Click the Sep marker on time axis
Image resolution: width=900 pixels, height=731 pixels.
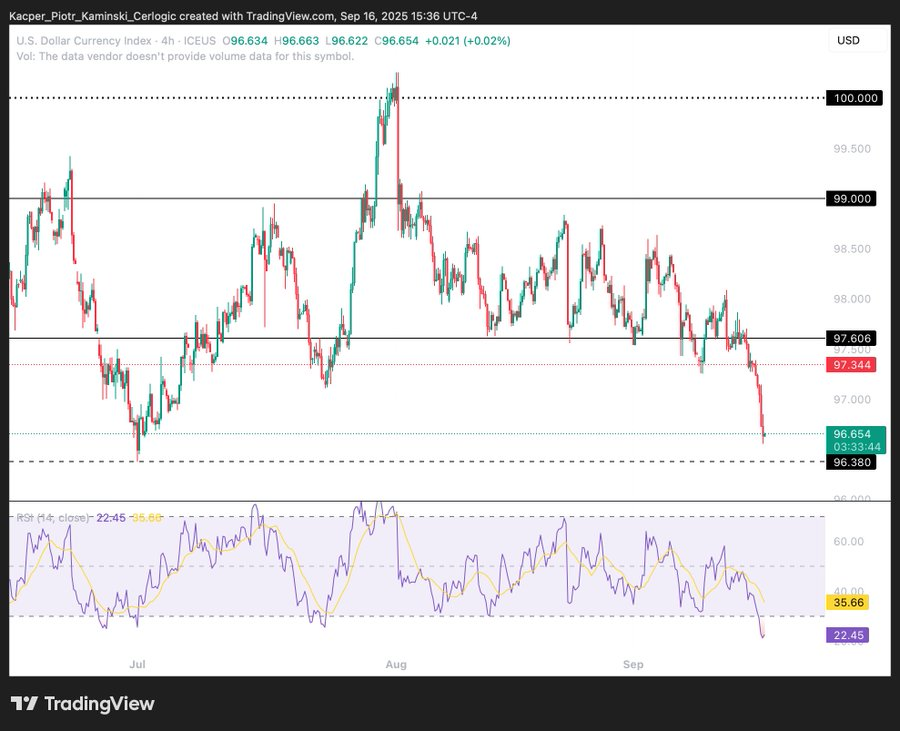pyautogui.click(x=633, y=664)
